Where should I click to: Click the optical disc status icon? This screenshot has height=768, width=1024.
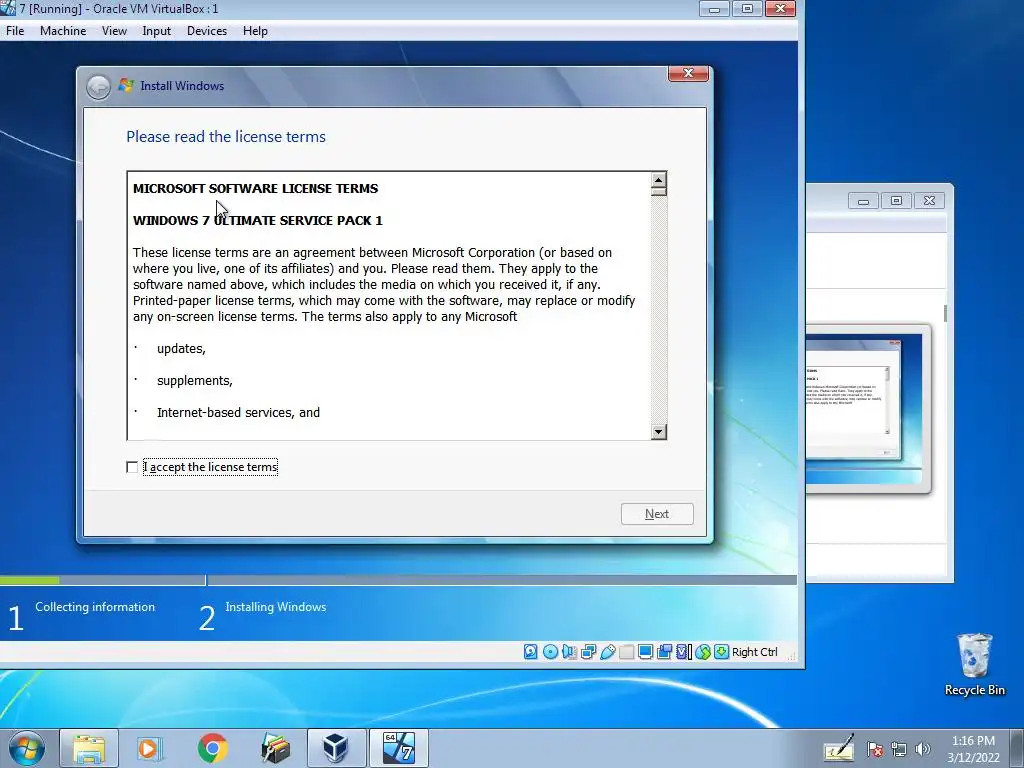[x=550, y=652]
